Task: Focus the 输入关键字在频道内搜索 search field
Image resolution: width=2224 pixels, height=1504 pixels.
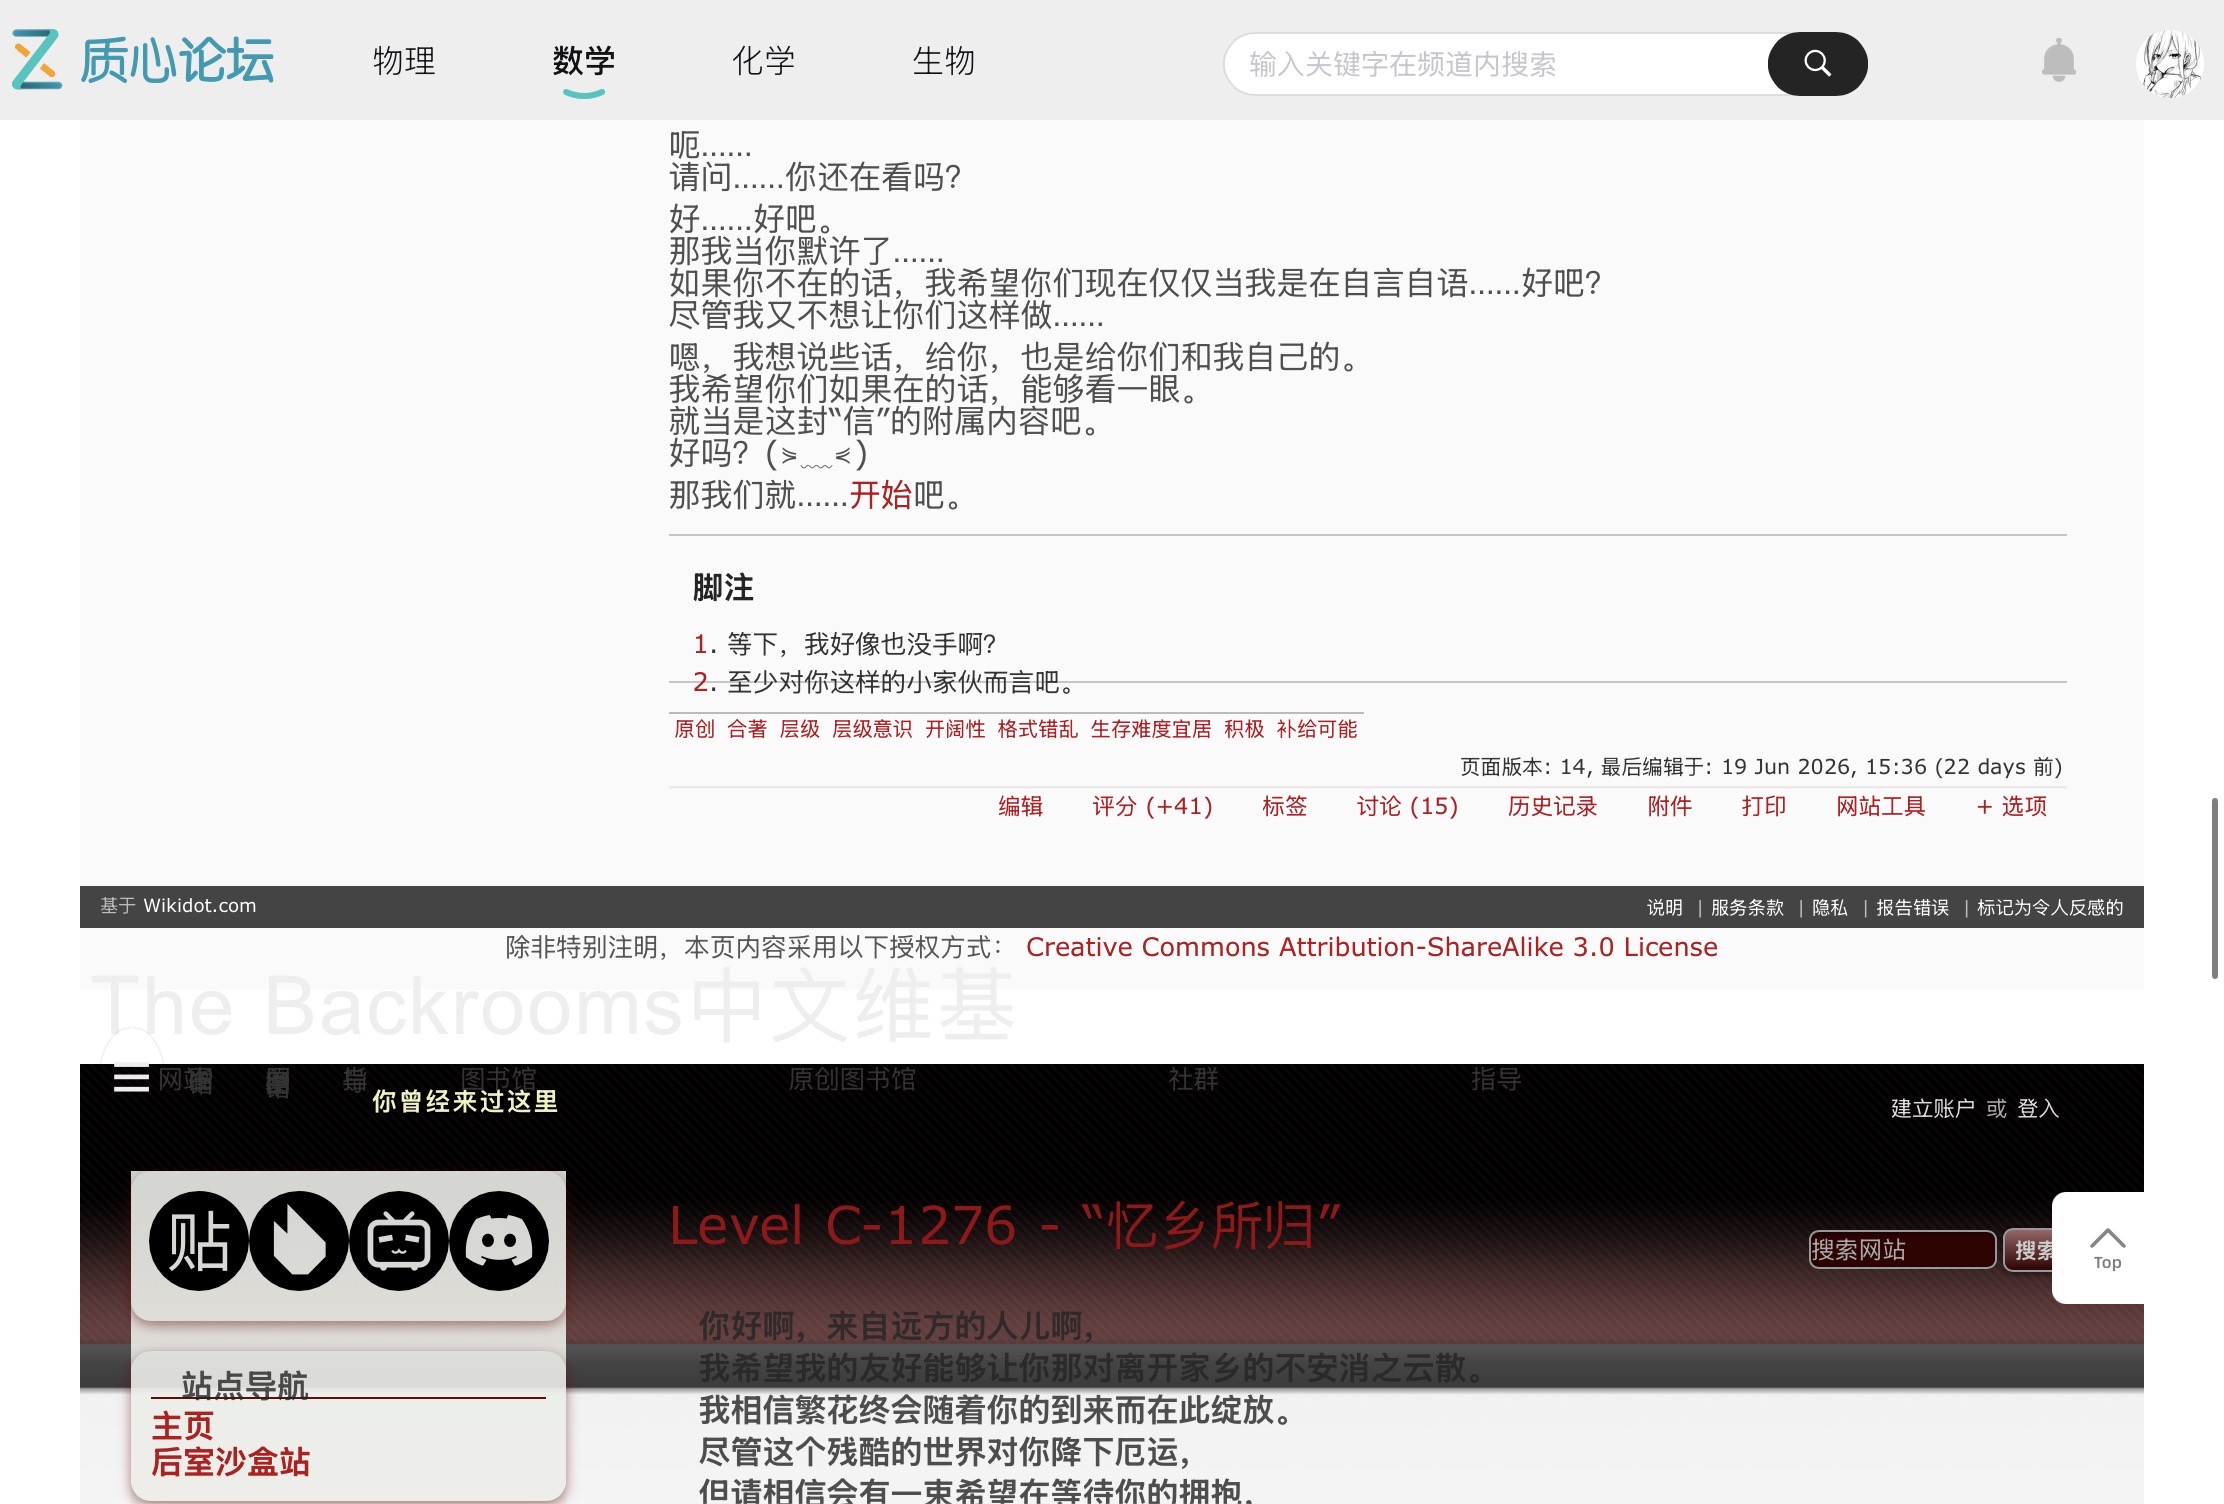Action: [1497, 64]
